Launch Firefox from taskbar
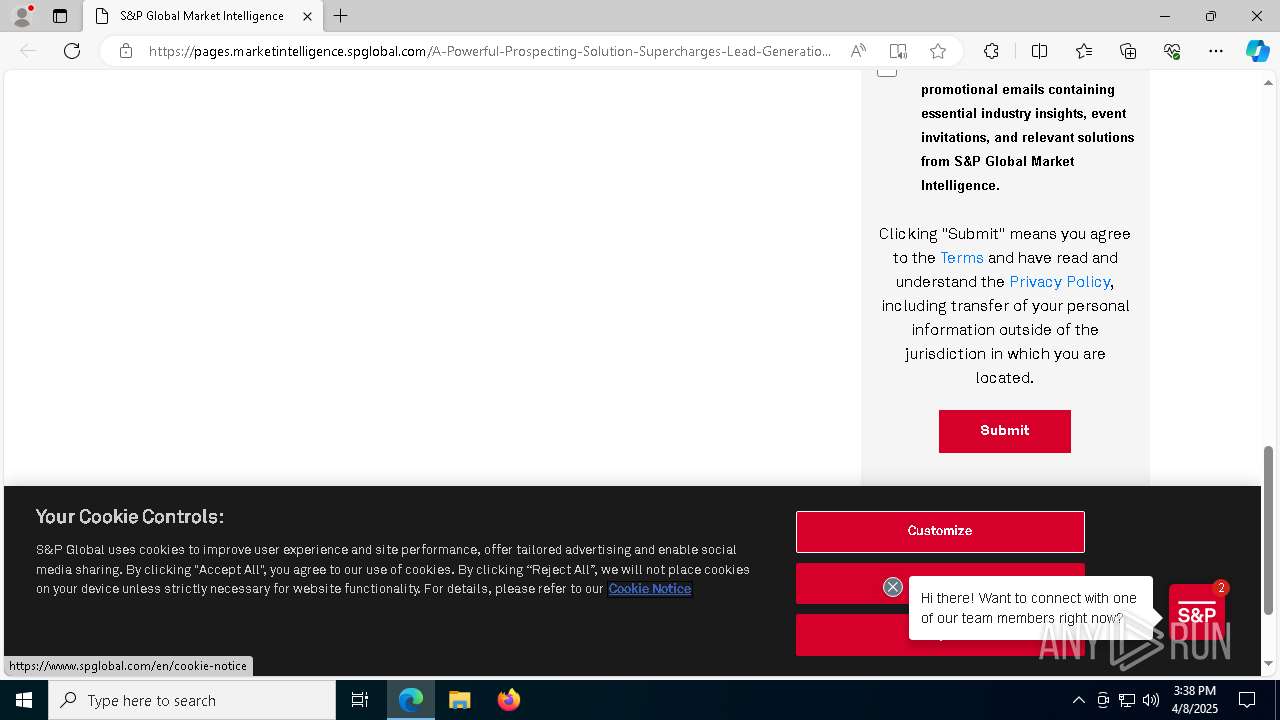The height and width of the screenshot is (720, 1280). pos(508,700)
